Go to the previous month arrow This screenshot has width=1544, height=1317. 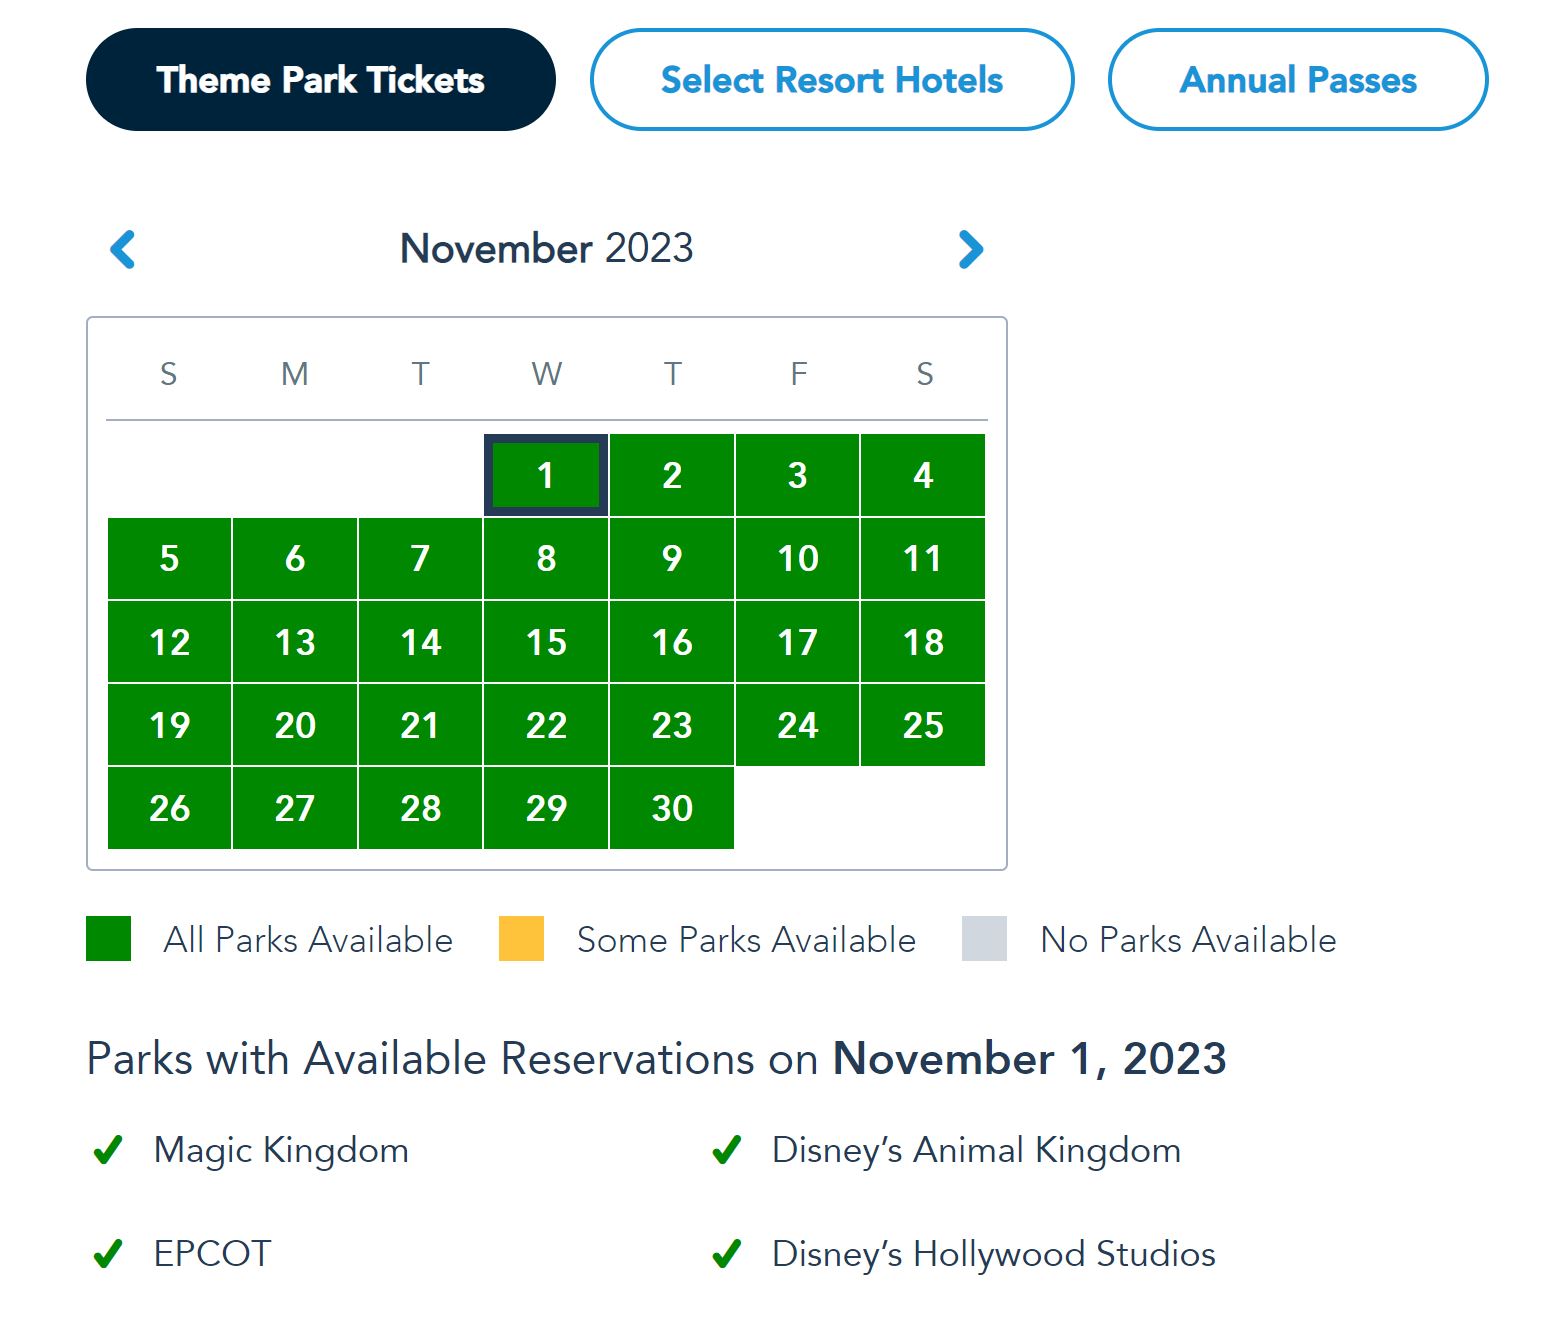(123, 249)
